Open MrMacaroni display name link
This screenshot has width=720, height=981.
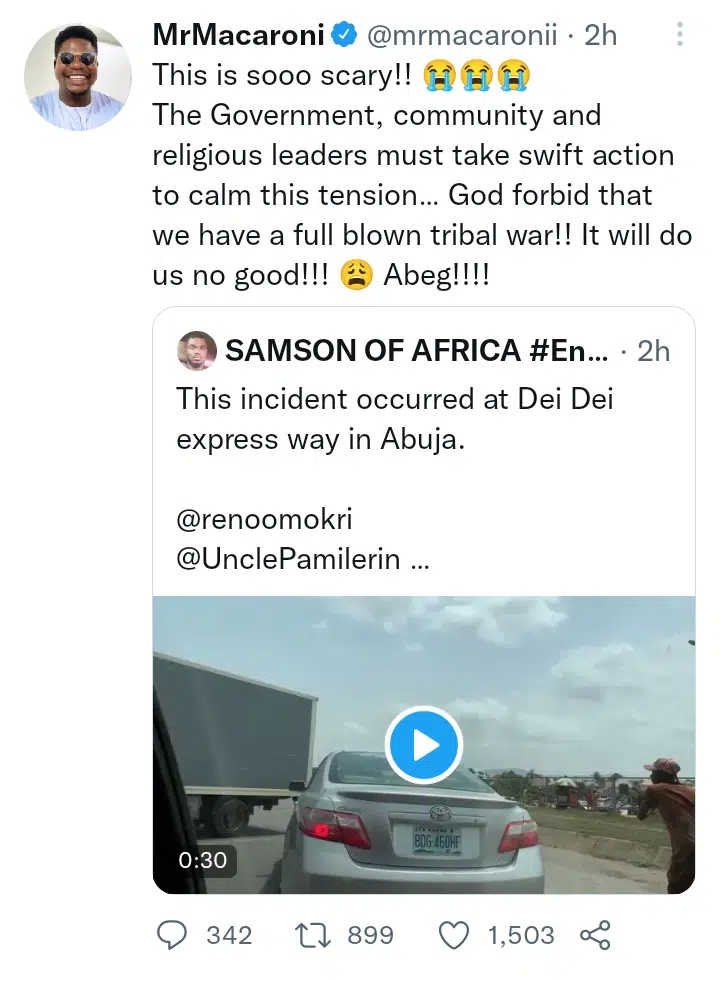pos(239,36)
